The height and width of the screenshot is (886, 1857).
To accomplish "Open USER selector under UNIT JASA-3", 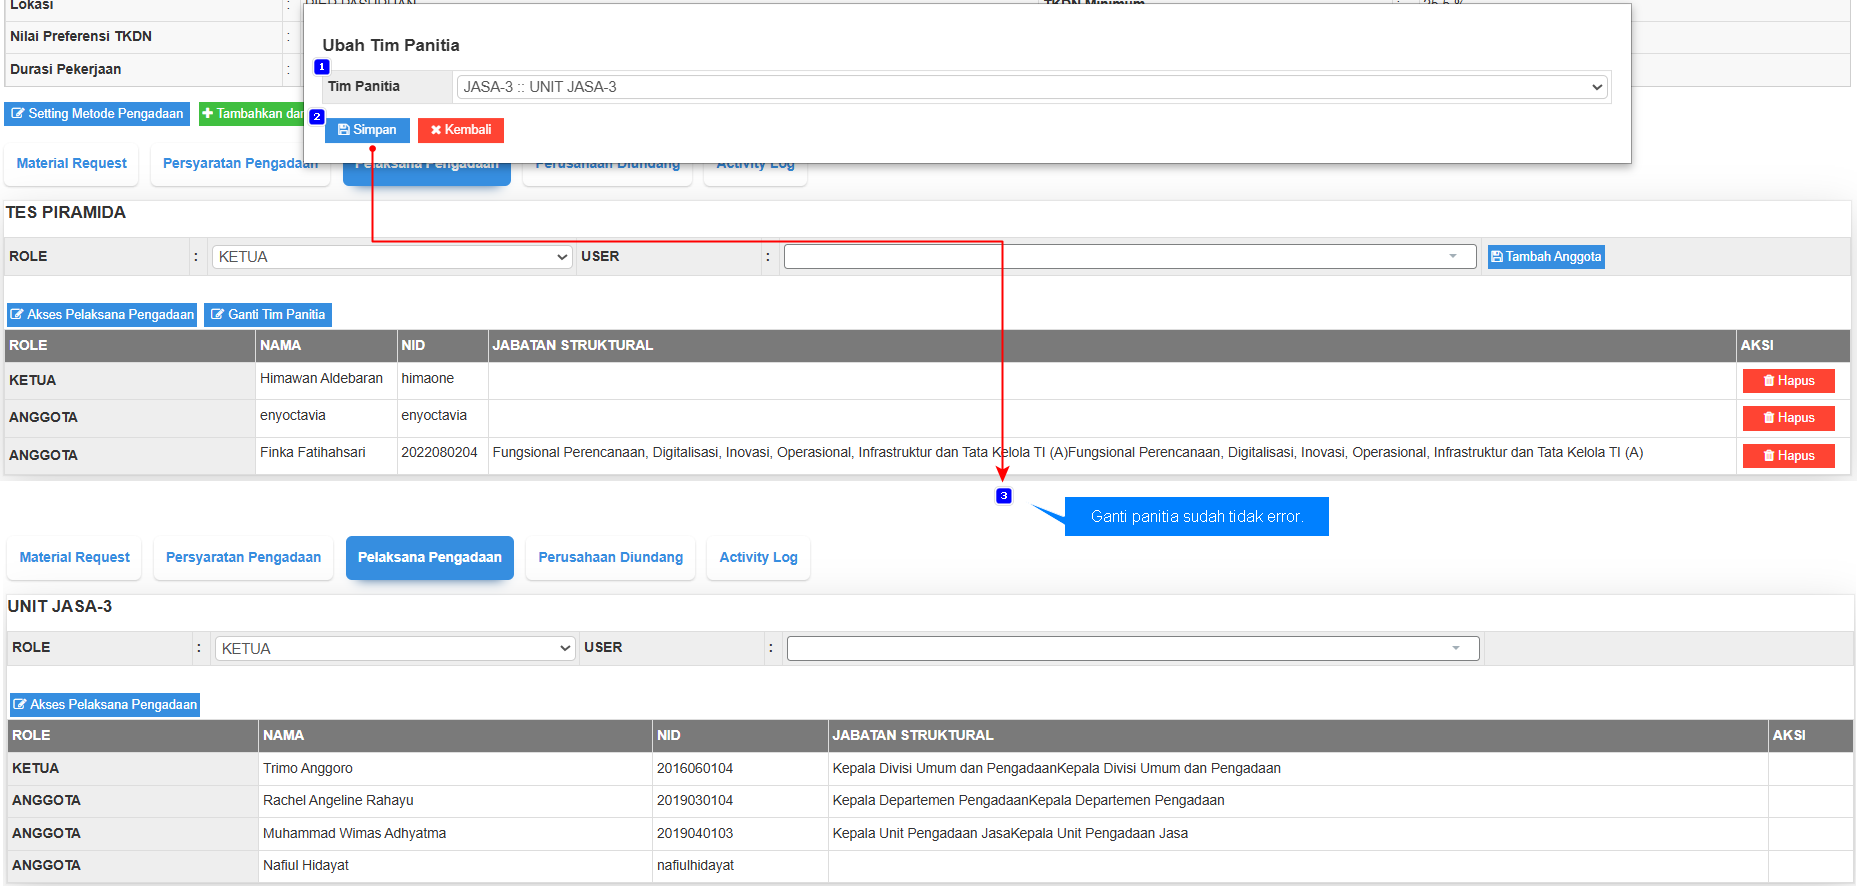I will pyautogui.click(x=1132, y=649).
